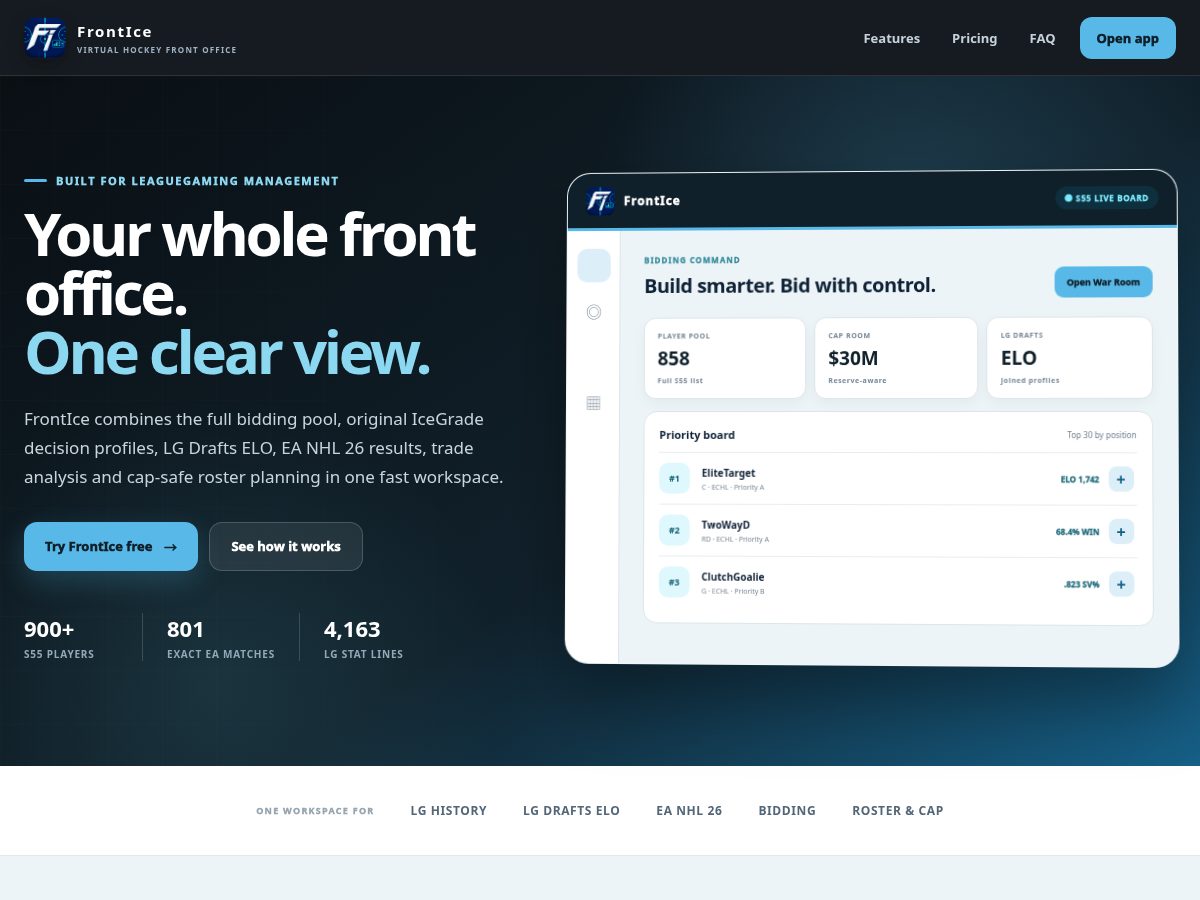Click Open War Room button
The height and width of the screenshot is (900, 1200).
tap(1103, 282)
